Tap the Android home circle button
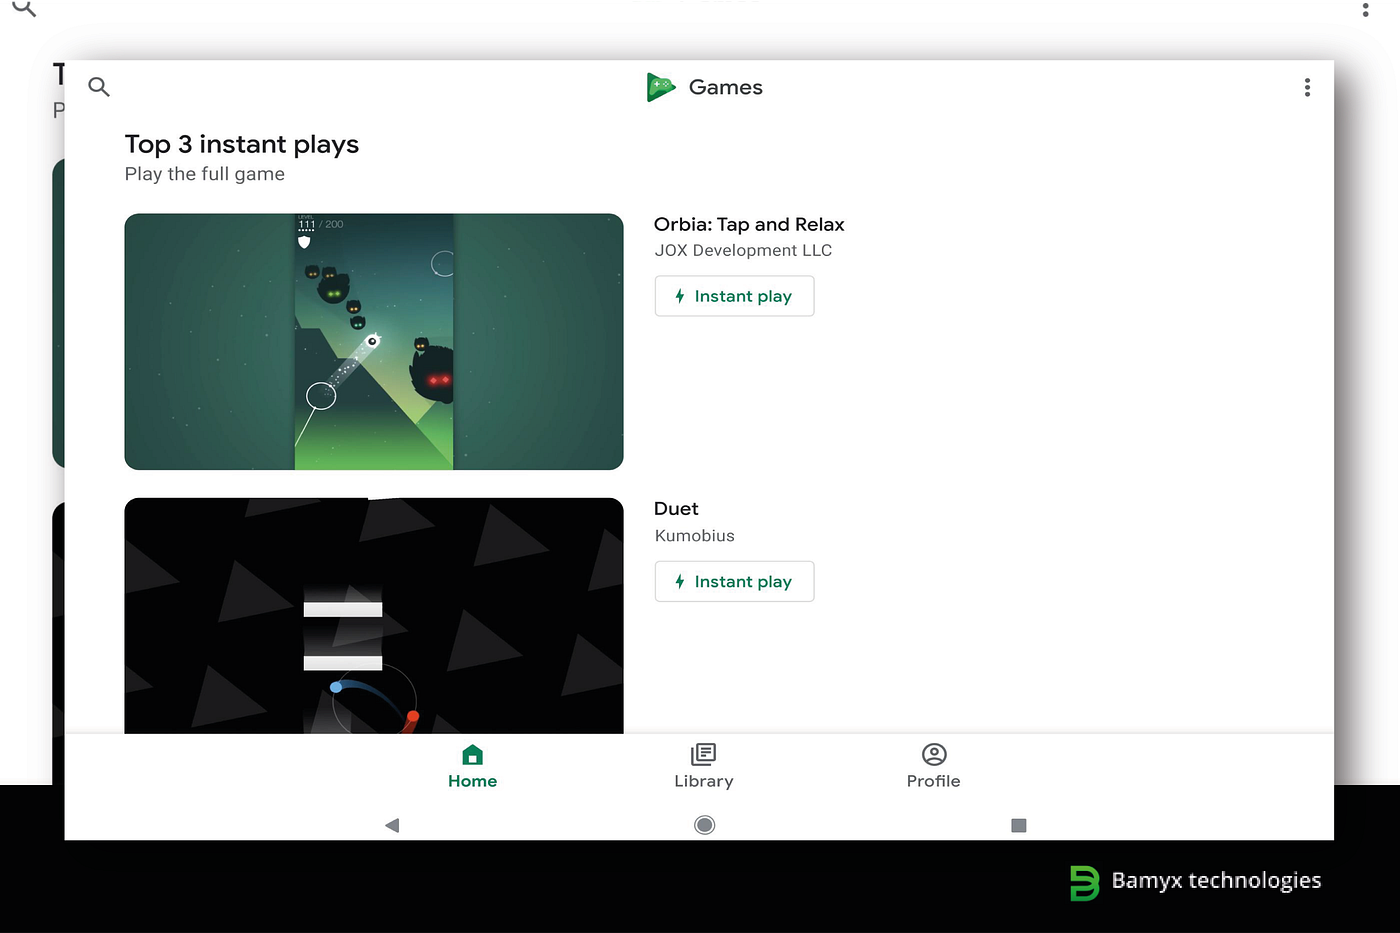 click(x=705, y=825)
